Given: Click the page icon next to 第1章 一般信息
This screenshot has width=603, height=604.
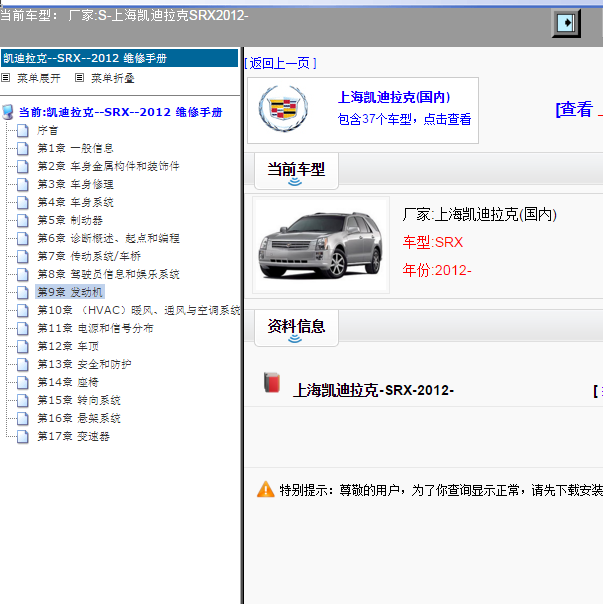Looking at the screenshot, I should [23, 148].
